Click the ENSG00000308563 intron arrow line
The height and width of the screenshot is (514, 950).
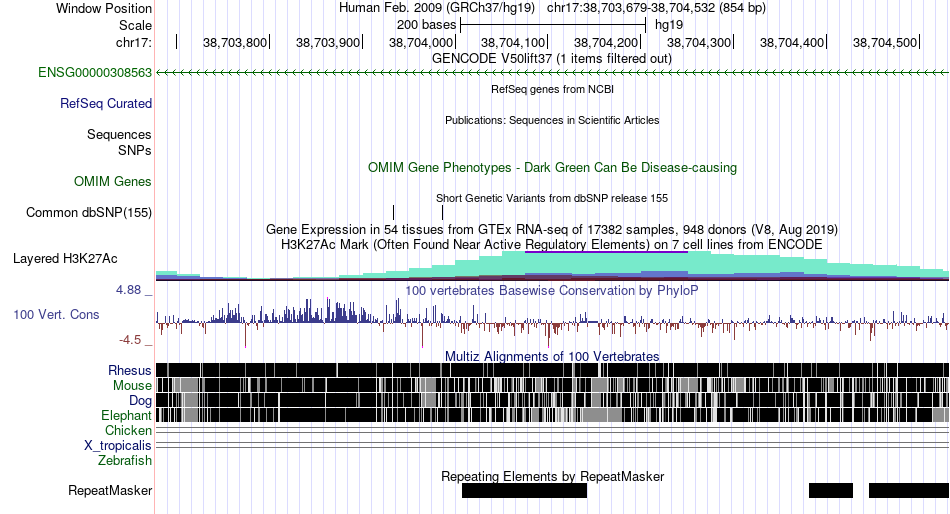(x=552, y=73)
